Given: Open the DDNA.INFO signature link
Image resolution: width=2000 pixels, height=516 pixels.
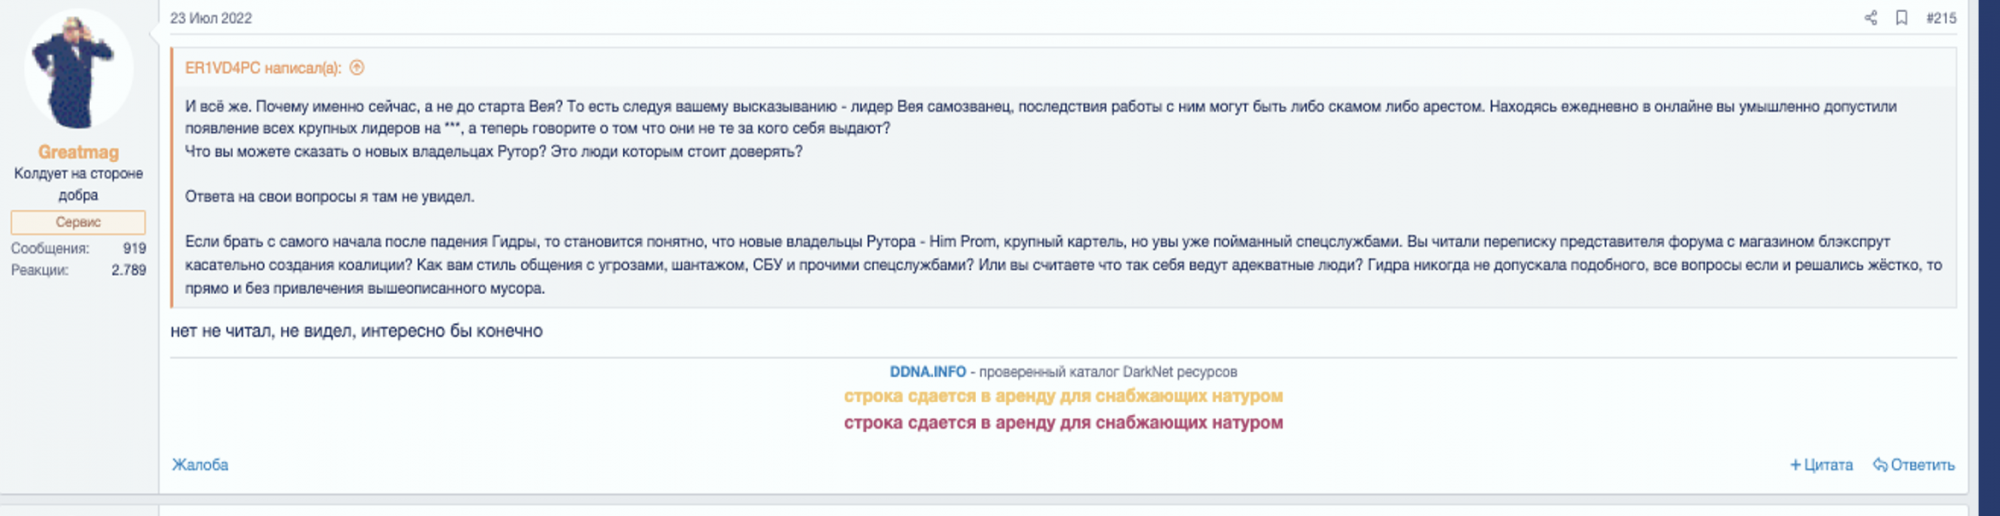Looking at the screenshot, I should coord(927,372).
